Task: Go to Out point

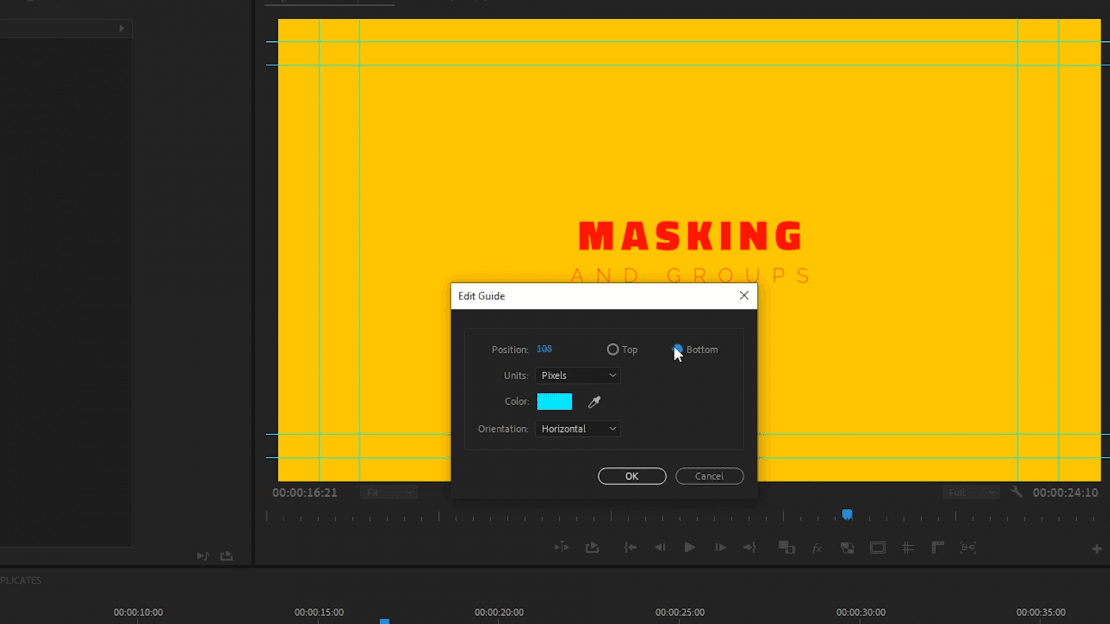Action: [750, 548]
